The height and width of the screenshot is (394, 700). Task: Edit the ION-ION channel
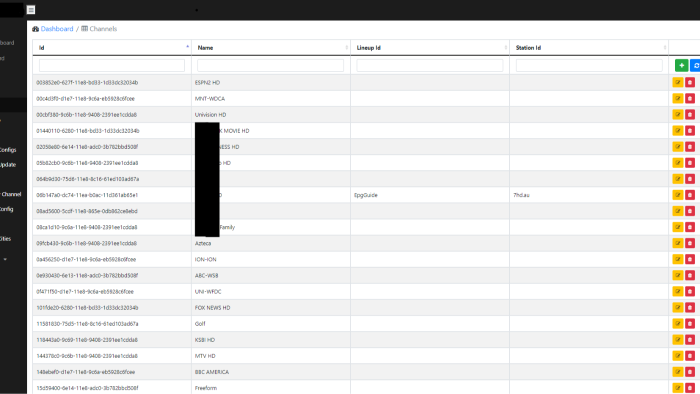coord(678,259)
